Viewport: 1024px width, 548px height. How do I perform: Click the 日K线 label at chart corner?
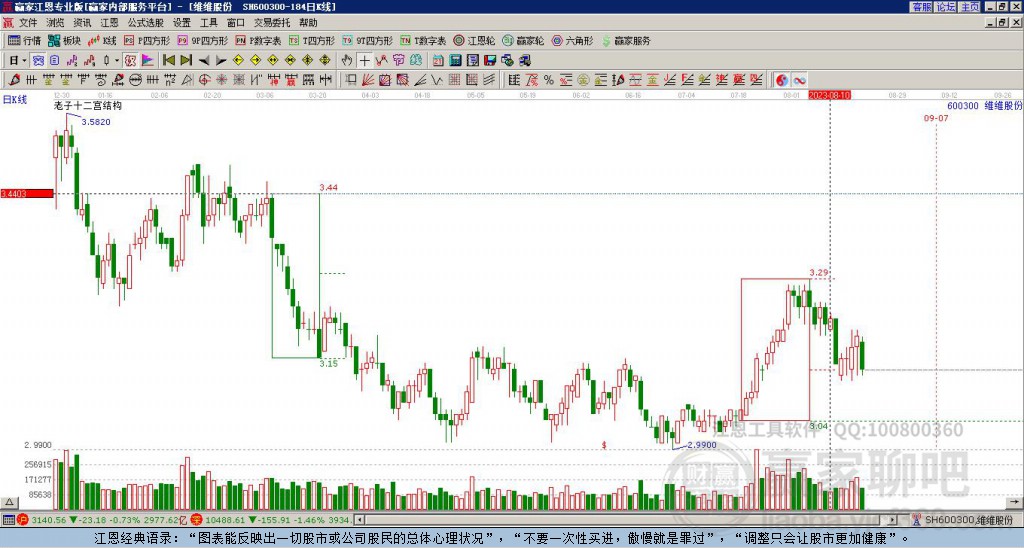pos(14,100)
